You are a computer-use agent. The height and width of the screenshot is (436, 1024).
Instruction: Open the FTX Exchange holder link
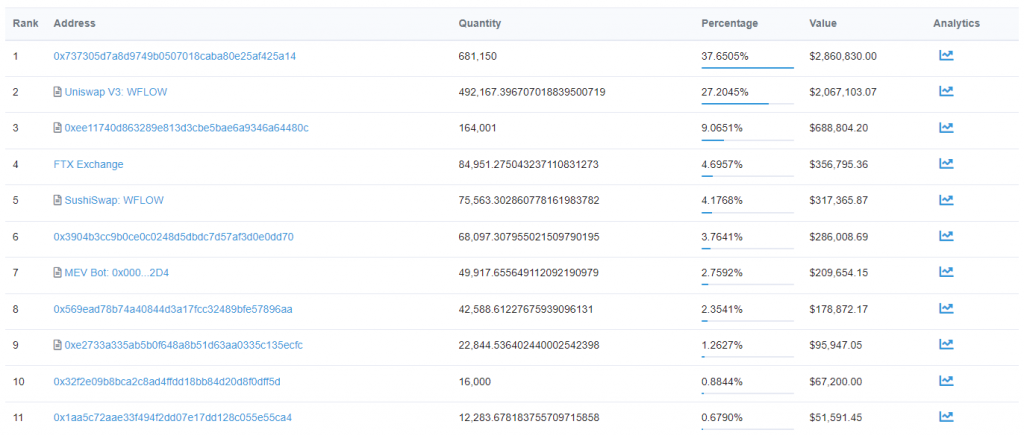click(88, 164)
